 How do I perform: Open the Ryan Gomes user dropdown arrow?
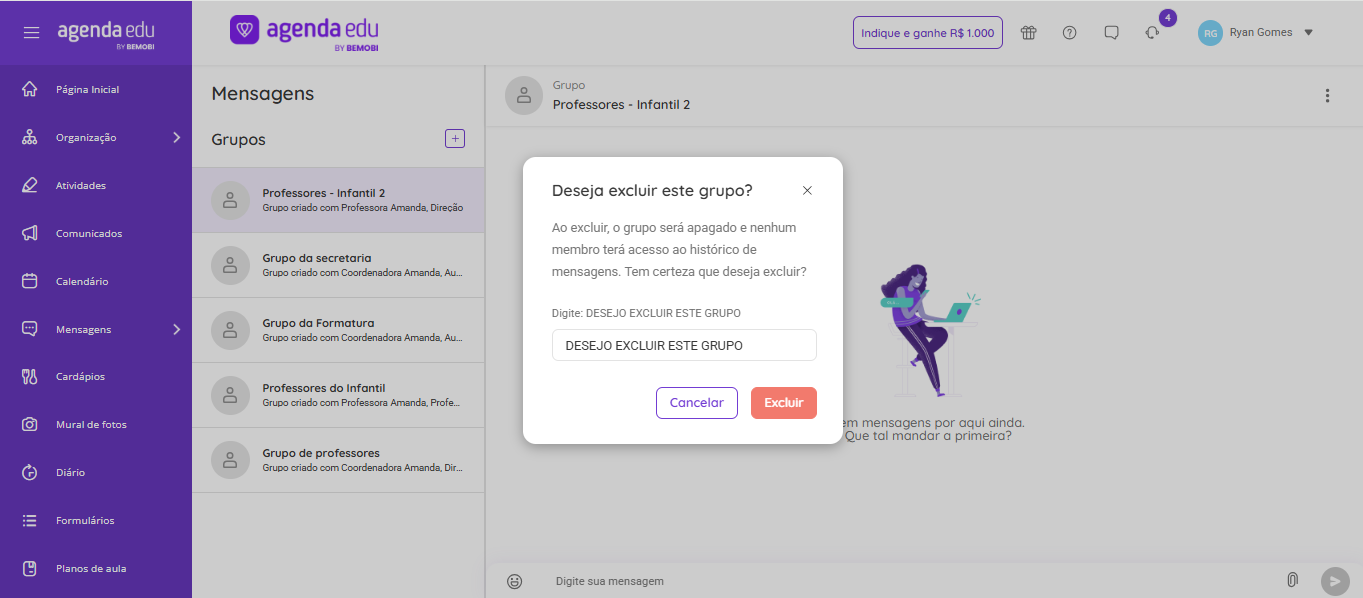(x=1308, y=33)
